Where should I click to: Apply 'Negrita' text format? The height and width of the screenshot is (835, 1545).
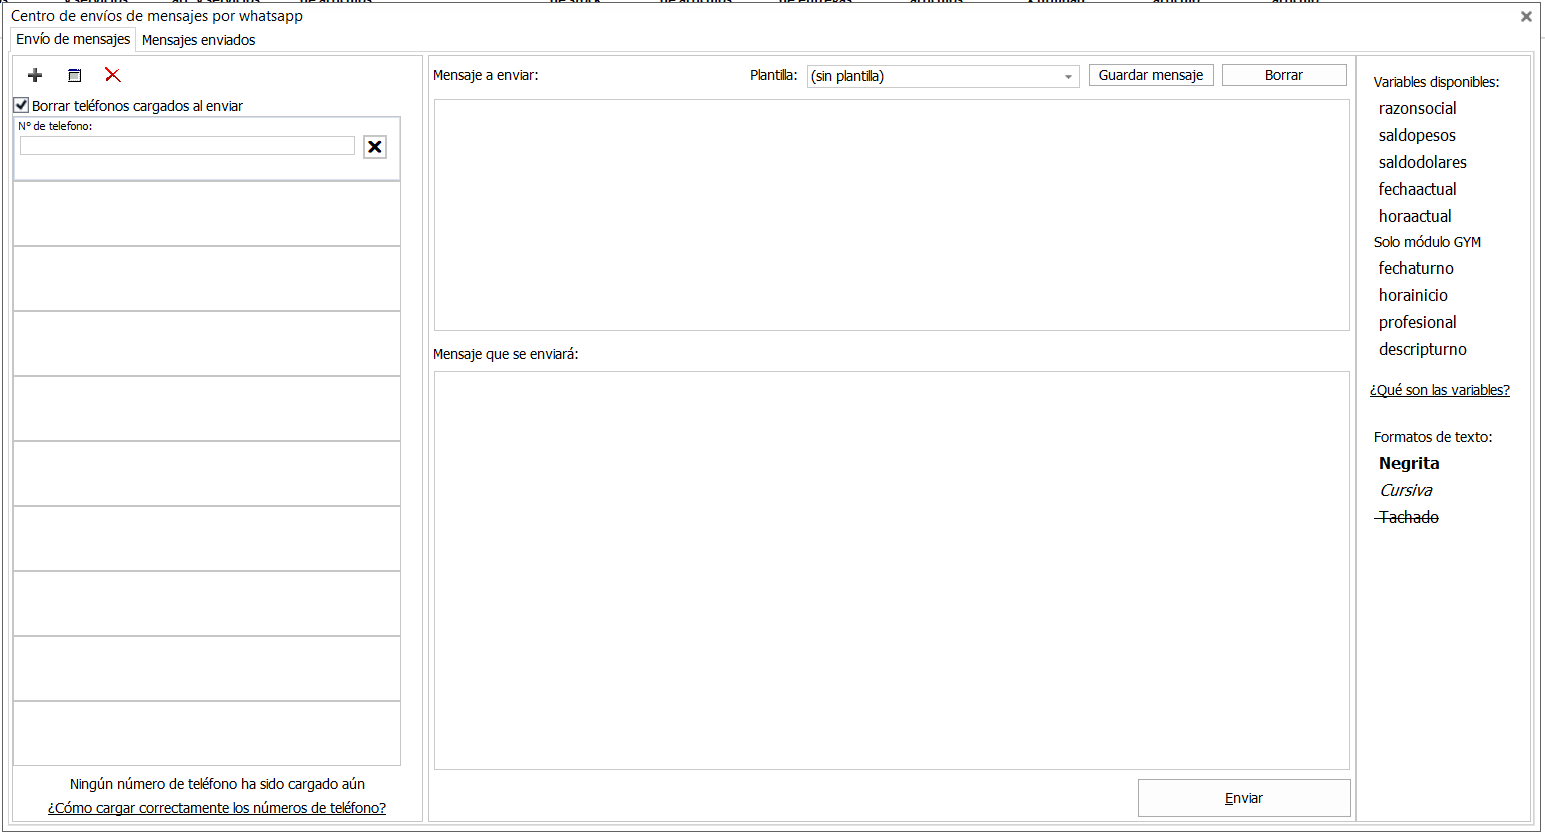pos(1409,463)
